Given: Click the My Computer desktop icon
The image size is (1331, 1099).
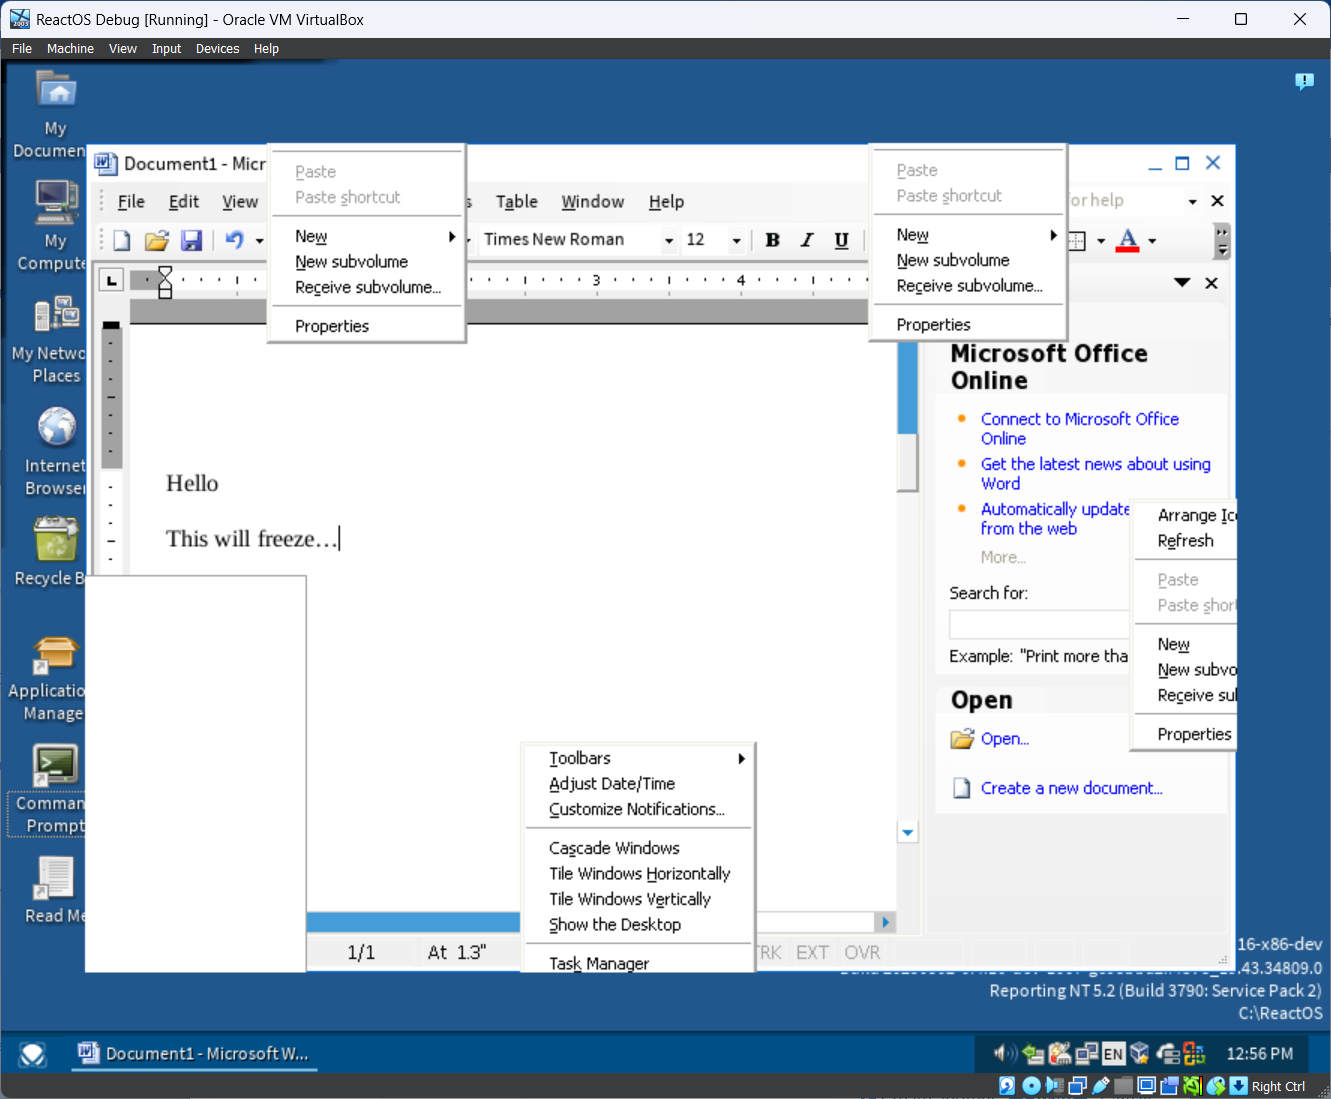Looking at the screenshot, I should click(52, 225).
